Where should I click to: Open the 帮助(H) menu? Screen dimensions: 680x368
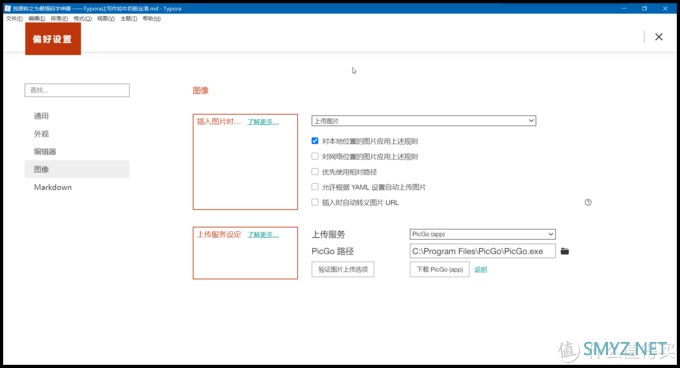(152, 19)
